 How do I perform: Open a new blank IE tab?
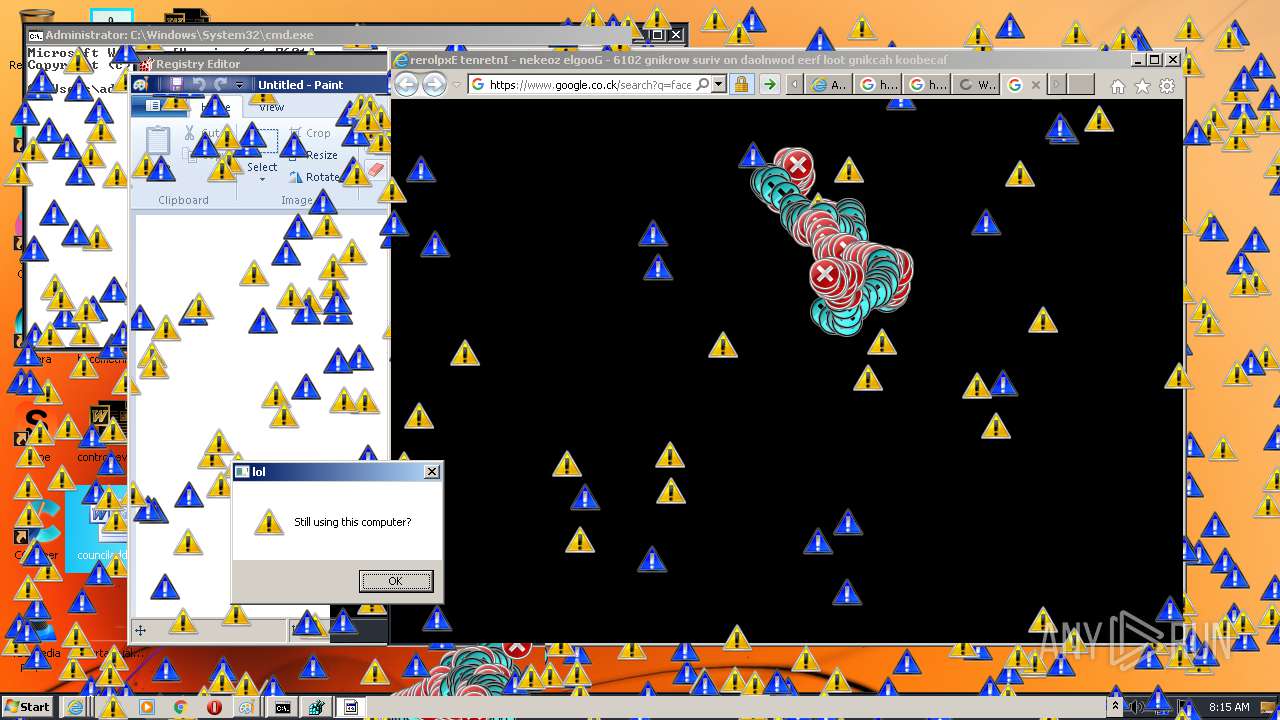click(1081, 85)
